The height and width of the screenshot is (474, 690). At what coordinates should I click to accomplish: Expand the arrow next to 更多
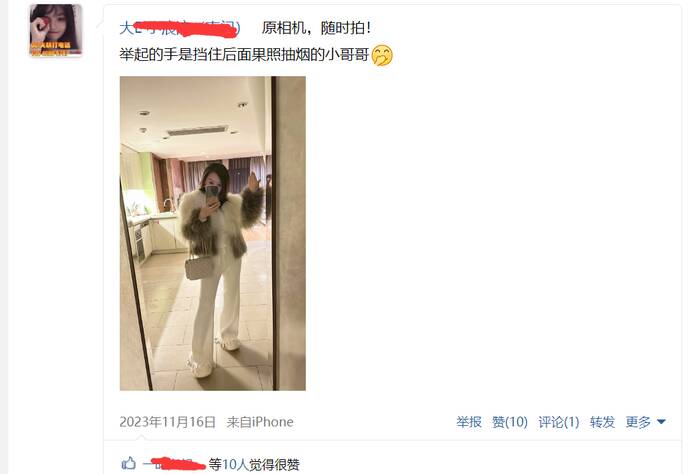coord(661,422)
